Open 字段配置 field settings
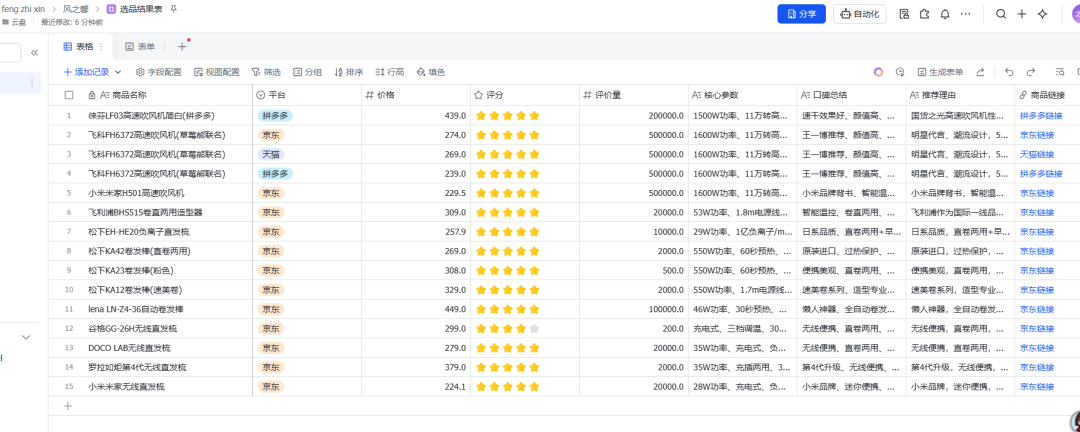This screenshot has width=1080, height=432. click(158, 72)
